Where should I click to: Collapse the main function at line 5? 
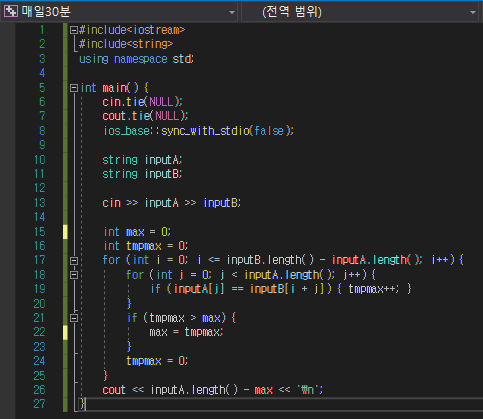coord(74,88)
